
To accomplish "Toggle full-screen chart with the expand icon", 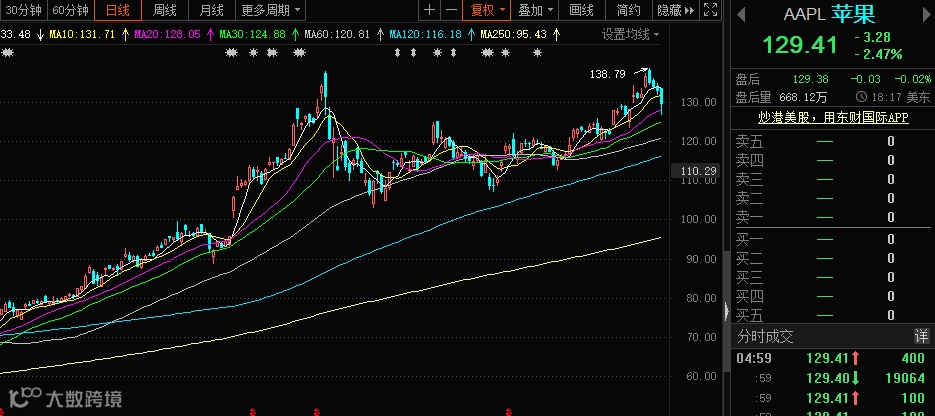I will coord(710,10).
